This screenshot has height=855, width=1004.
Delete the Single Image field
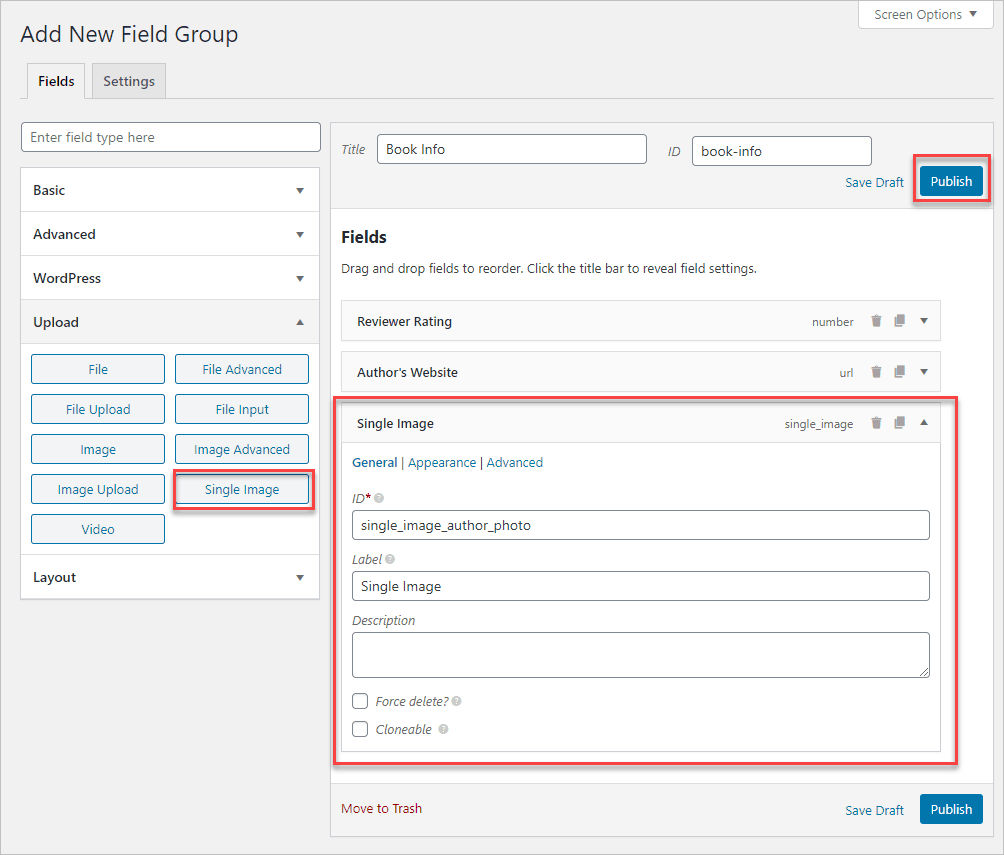pyautogui.click(x=876, y=423)
